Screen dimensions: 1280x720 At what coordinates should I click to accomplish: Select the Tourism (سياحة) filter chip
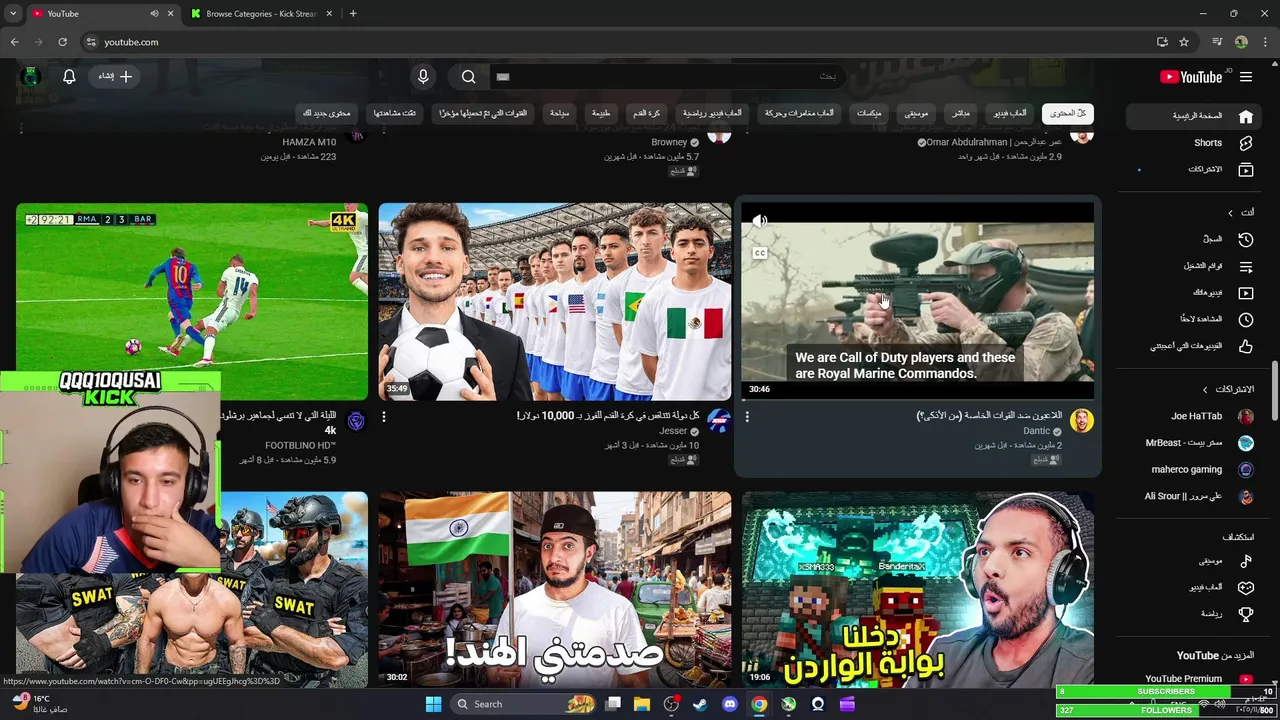[x=559, y=113]
